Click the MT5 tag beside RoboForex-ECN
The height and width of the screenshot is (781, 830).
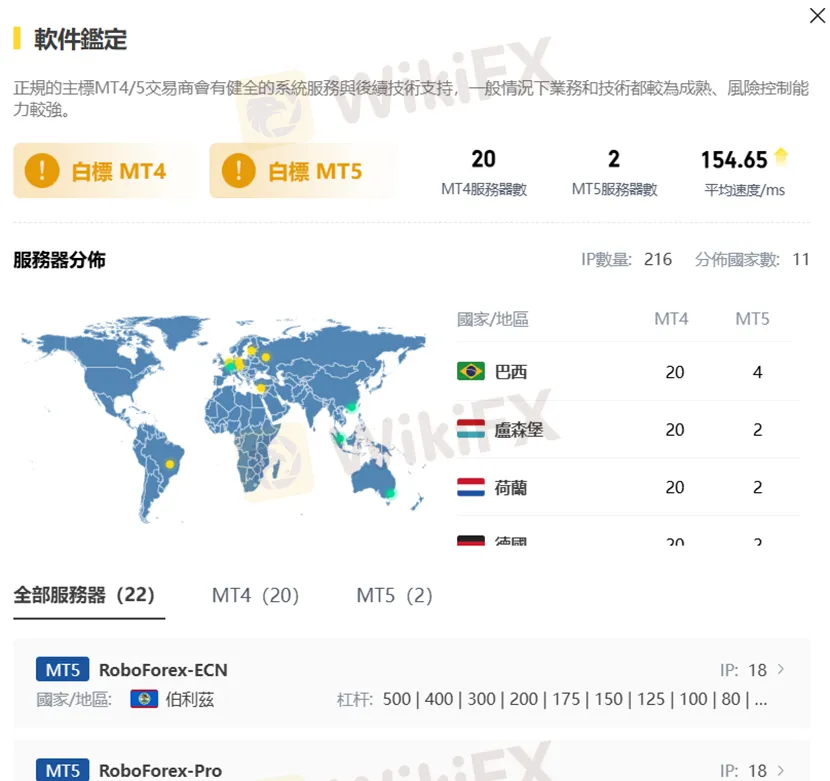click(x=62, y=669)
